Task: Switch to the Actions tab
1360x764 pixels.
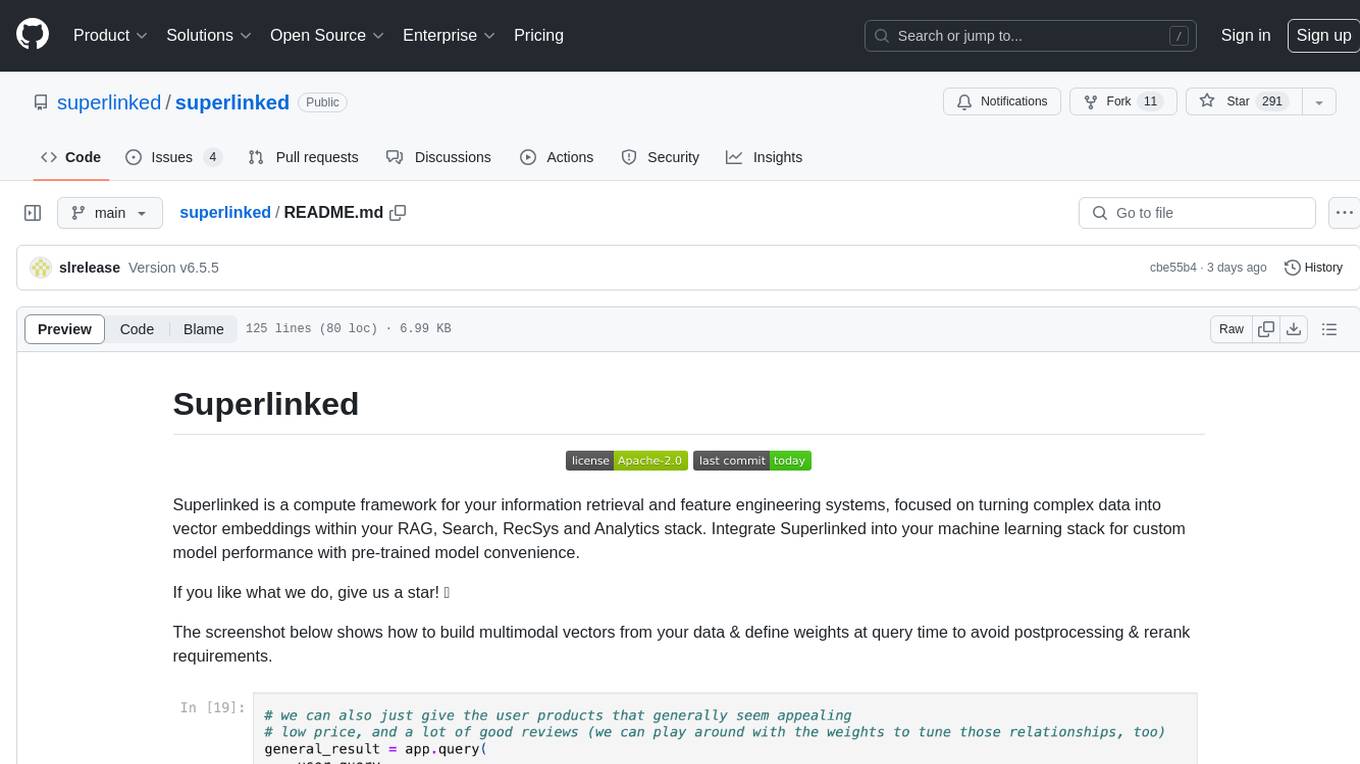Action: click(557, 157)
